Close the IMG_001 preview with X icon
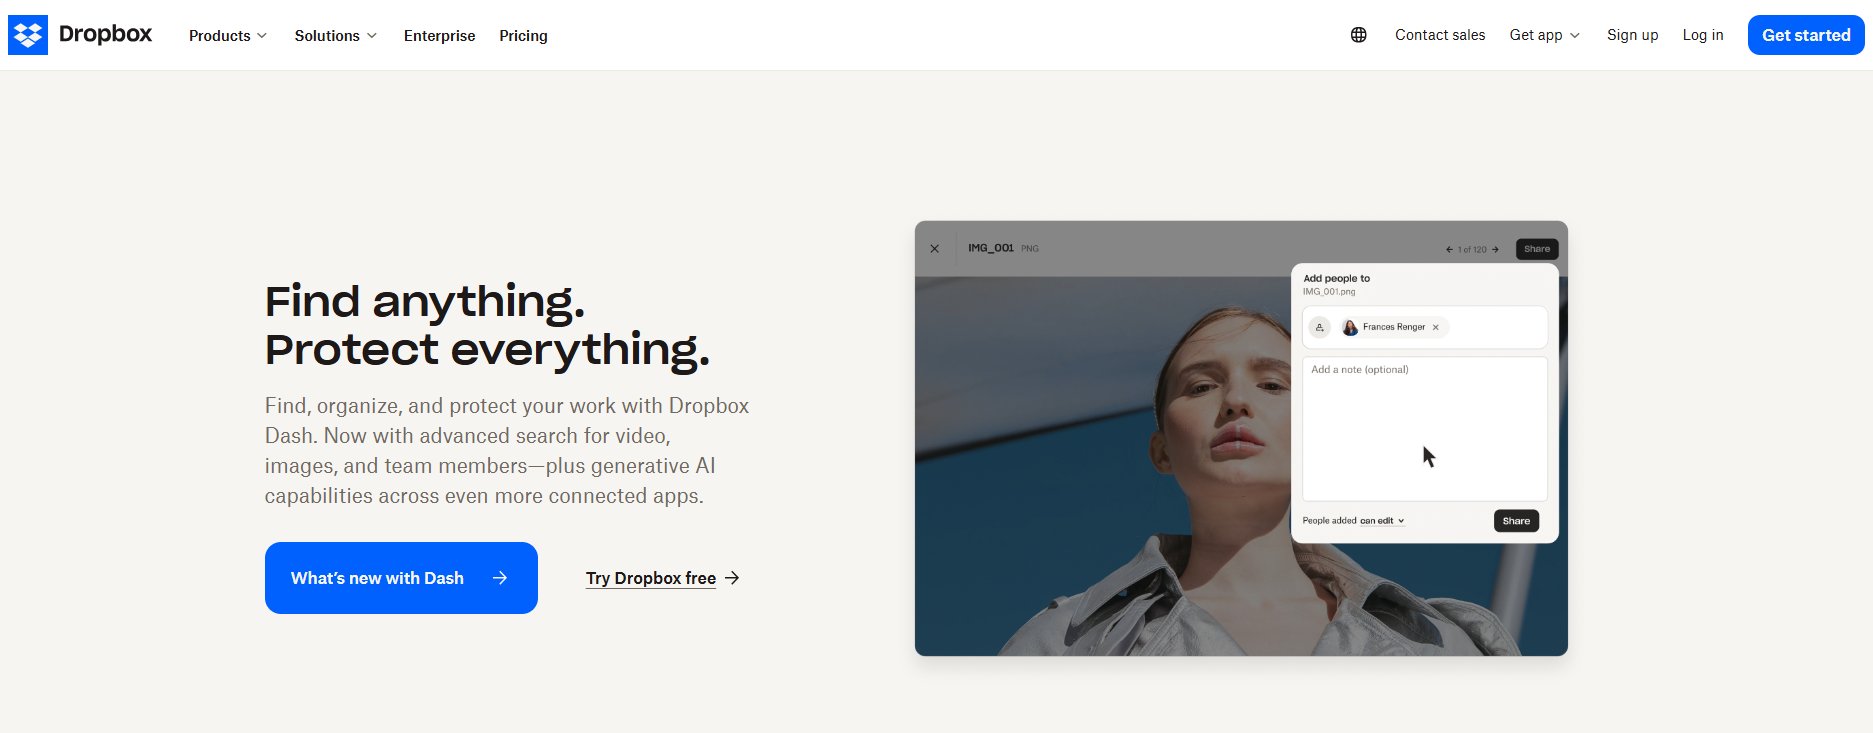Image resolution: width=1873 pixels, height=733 pixels. (934, 249)
